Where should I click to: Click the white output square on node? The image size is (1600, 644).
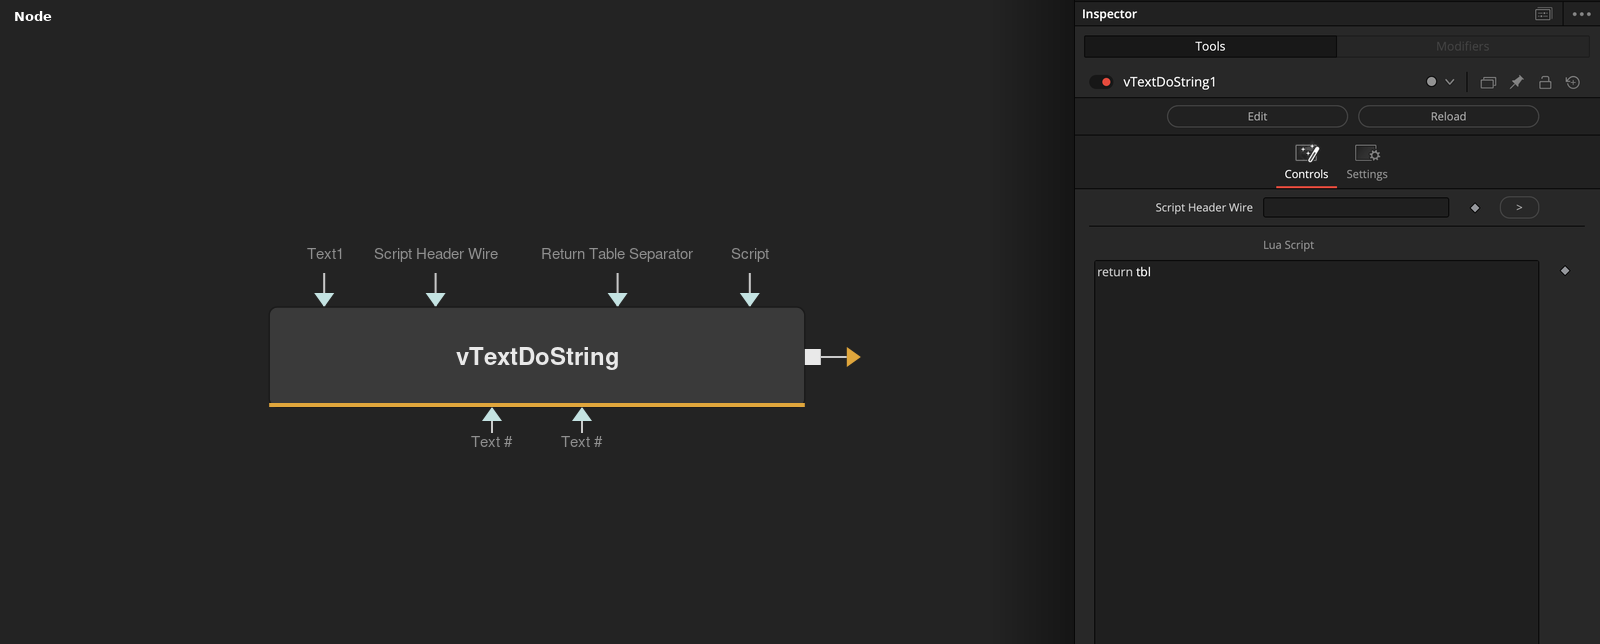coord(813,357)
